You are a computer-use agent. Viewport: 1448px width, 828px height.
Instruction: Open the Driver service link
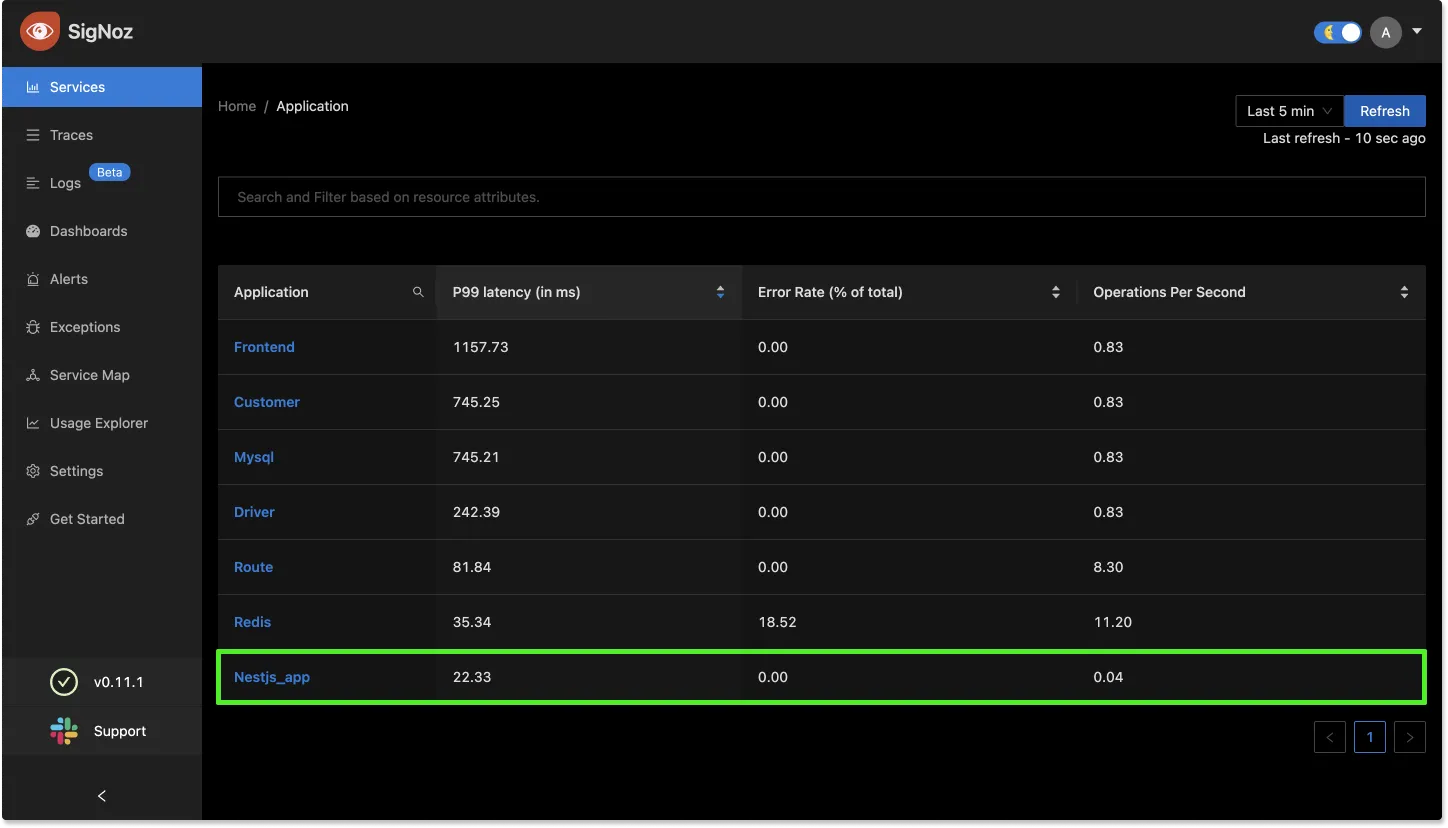tap(254, 512)
